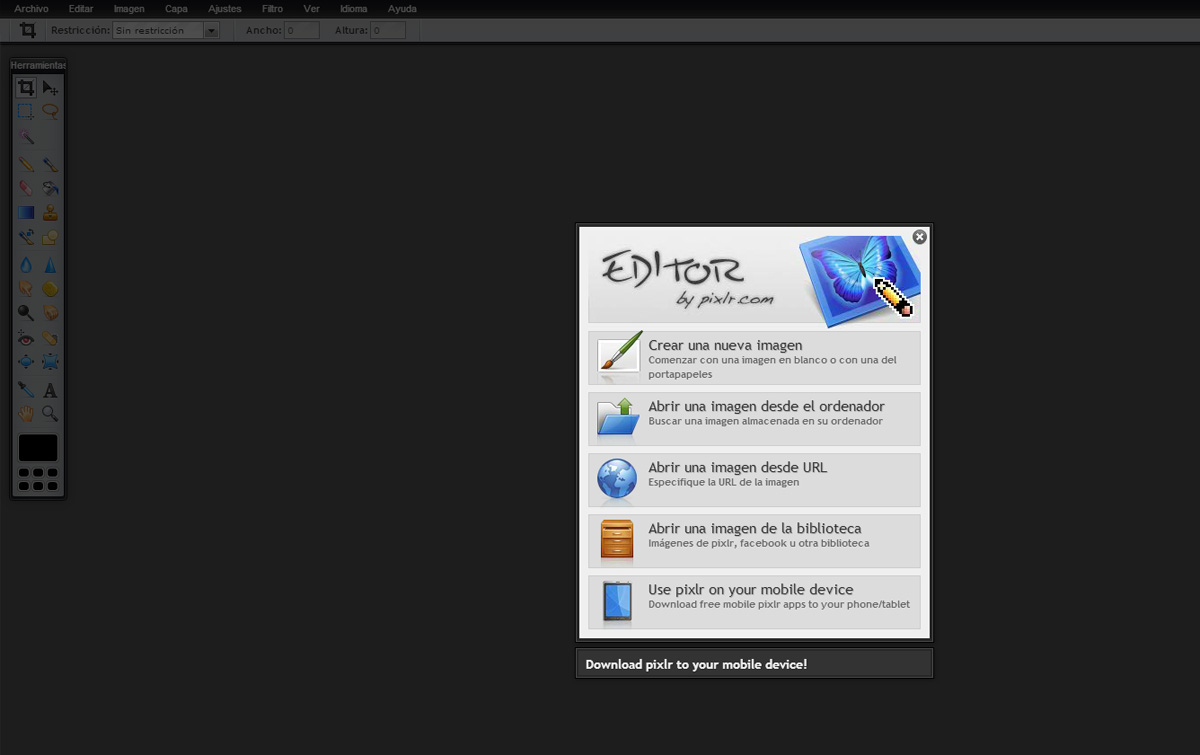Select the Clone Stamp tool
The width and height of the screenshot is (1200, 755).
coord(50,213)
